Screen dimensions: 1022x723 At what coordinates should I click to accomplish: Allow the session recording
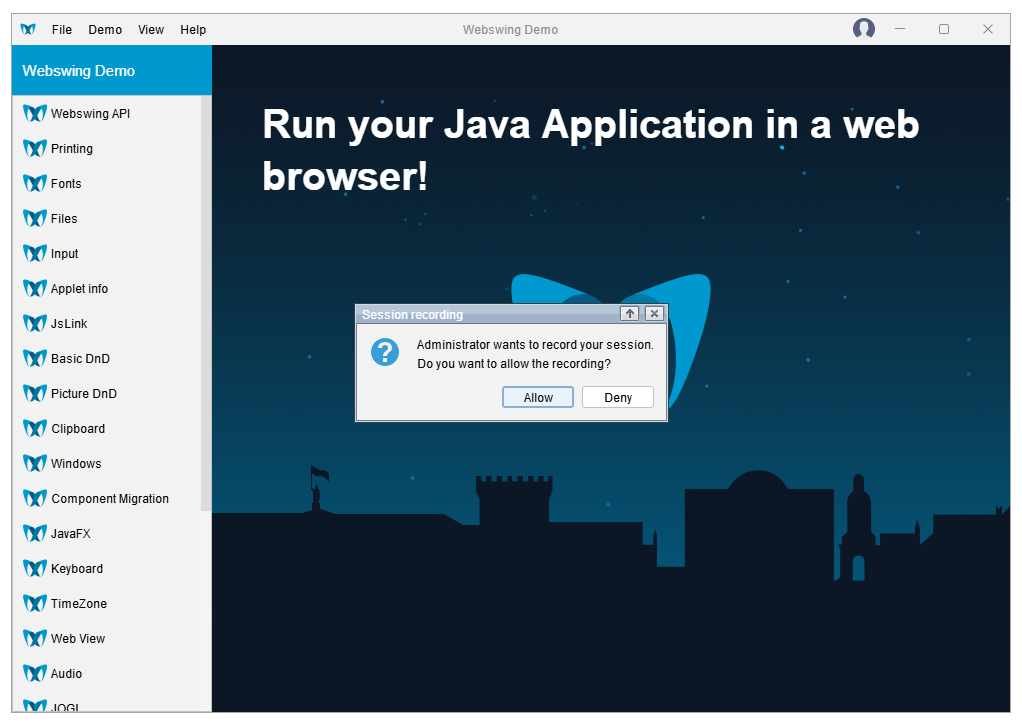click(538, 397)
